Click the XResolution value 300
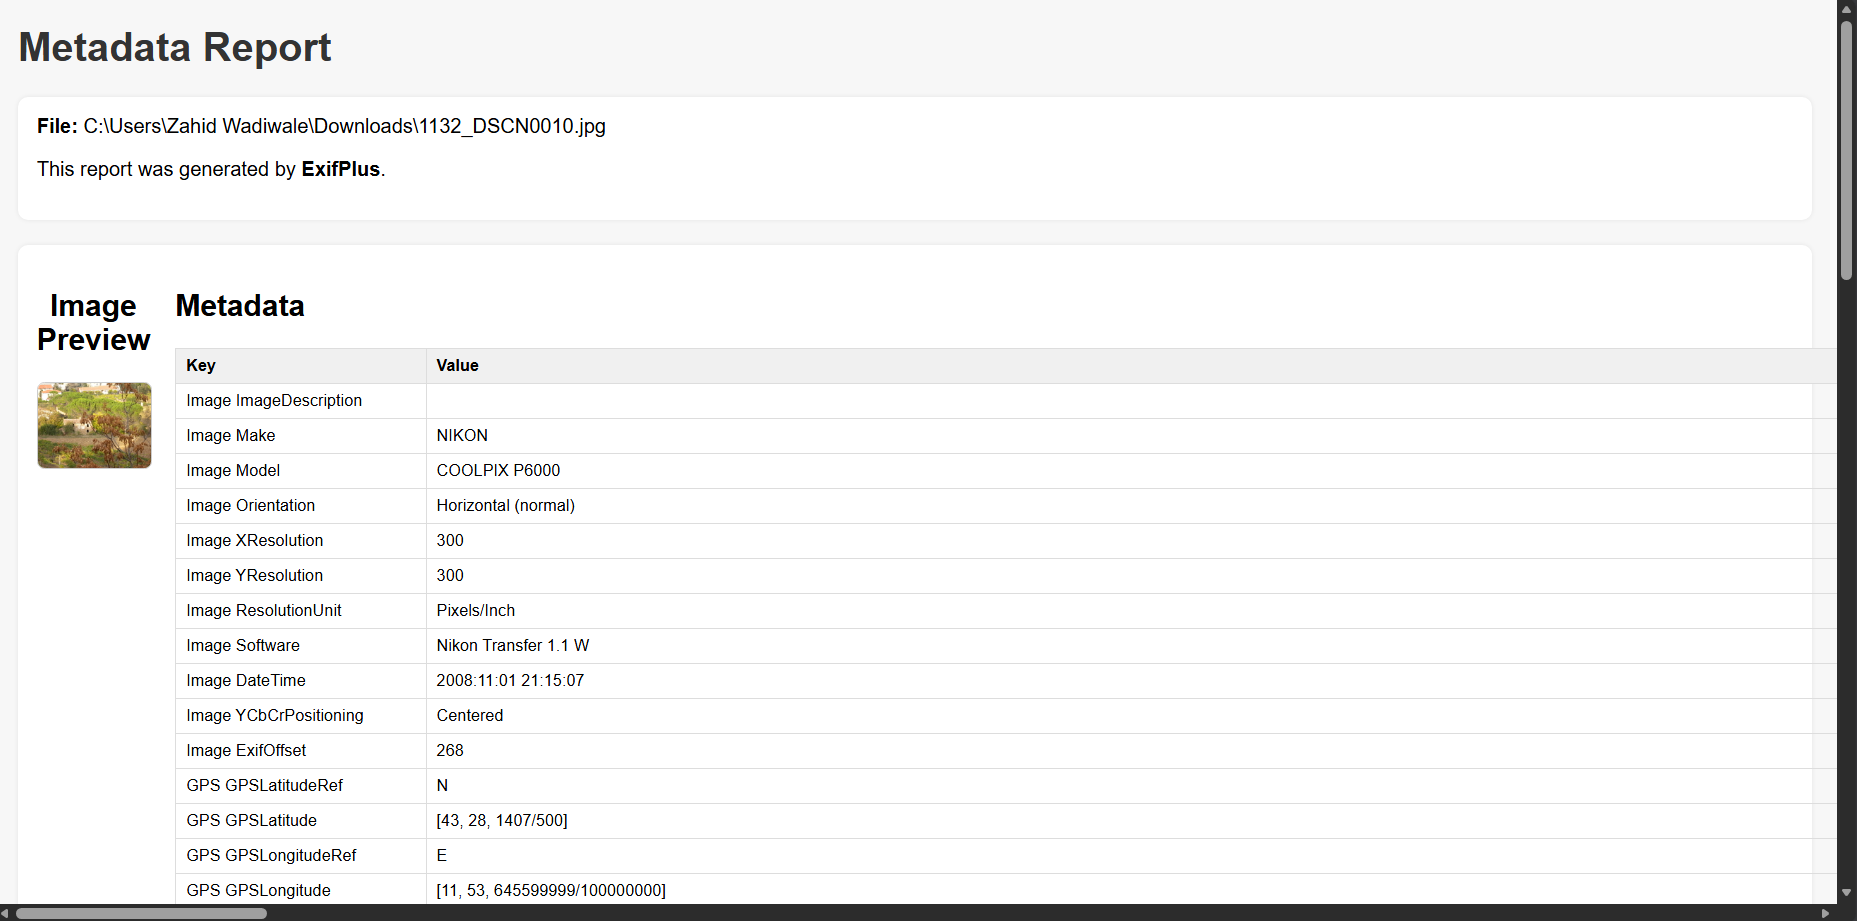The height and width of the screenshot is (921, 1857). pyautogui.click(x=450, y=541)
